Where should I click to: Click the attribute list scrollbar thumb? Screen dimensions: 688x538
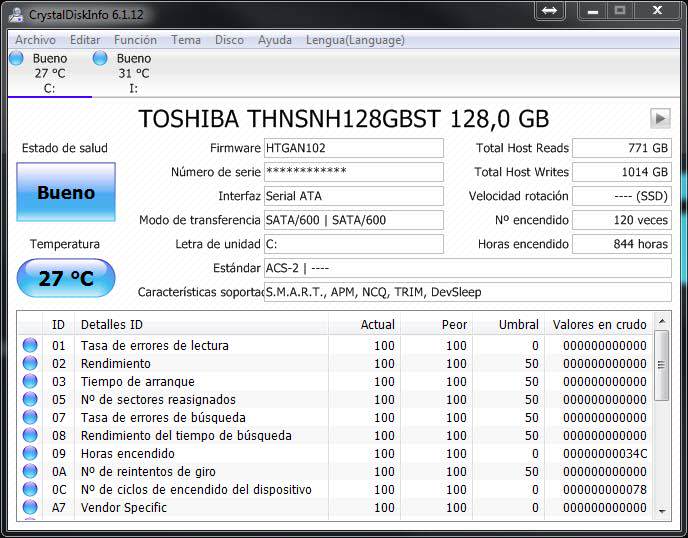(662, 365)
